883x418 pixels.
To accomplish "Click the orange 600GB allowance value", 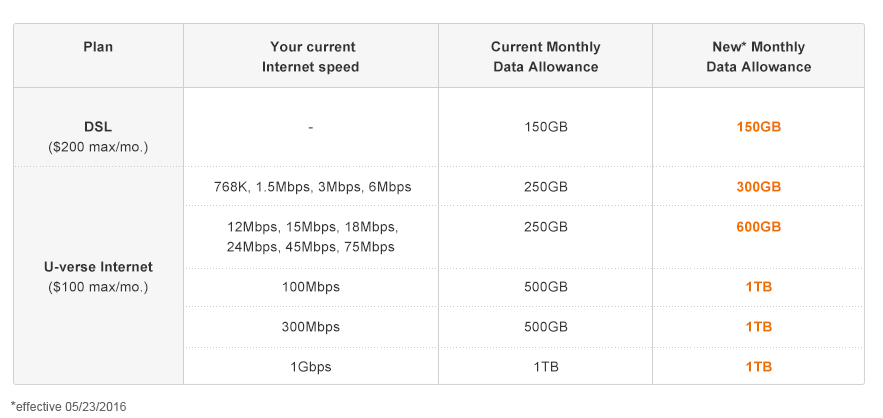I will [x=758, y=227].
